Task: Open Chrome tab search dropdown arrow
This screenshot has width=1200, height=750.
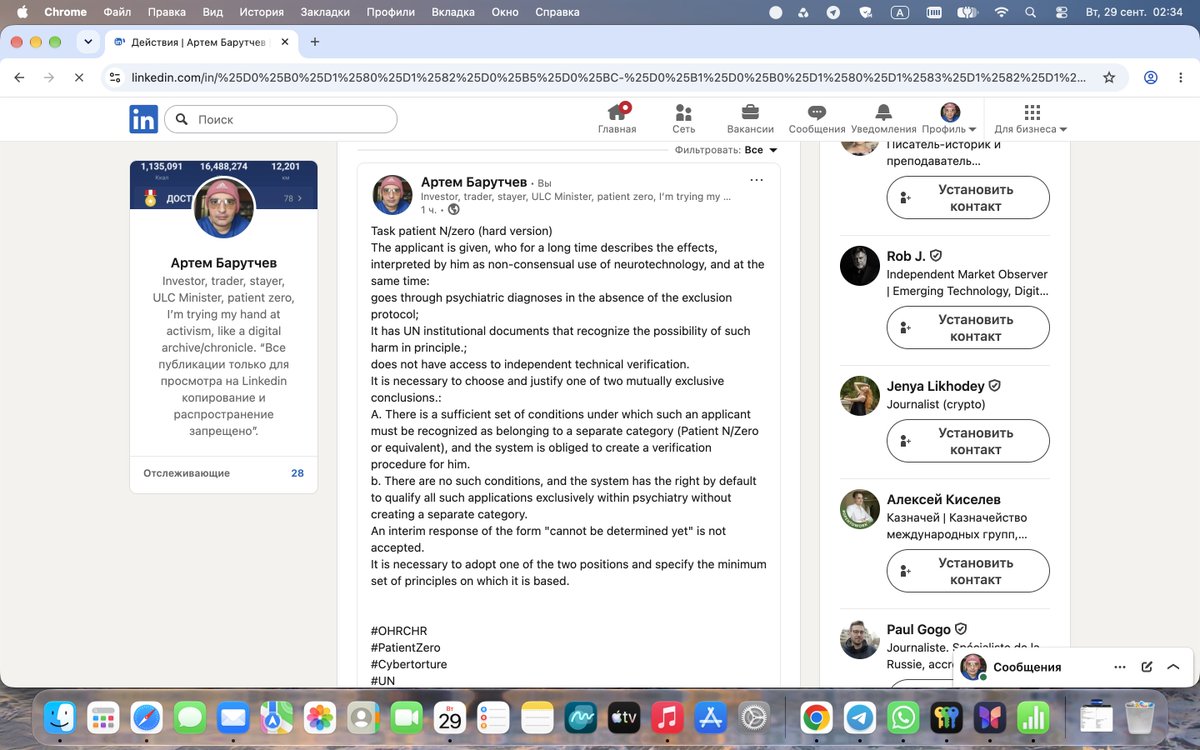Action: coord(88,42)
